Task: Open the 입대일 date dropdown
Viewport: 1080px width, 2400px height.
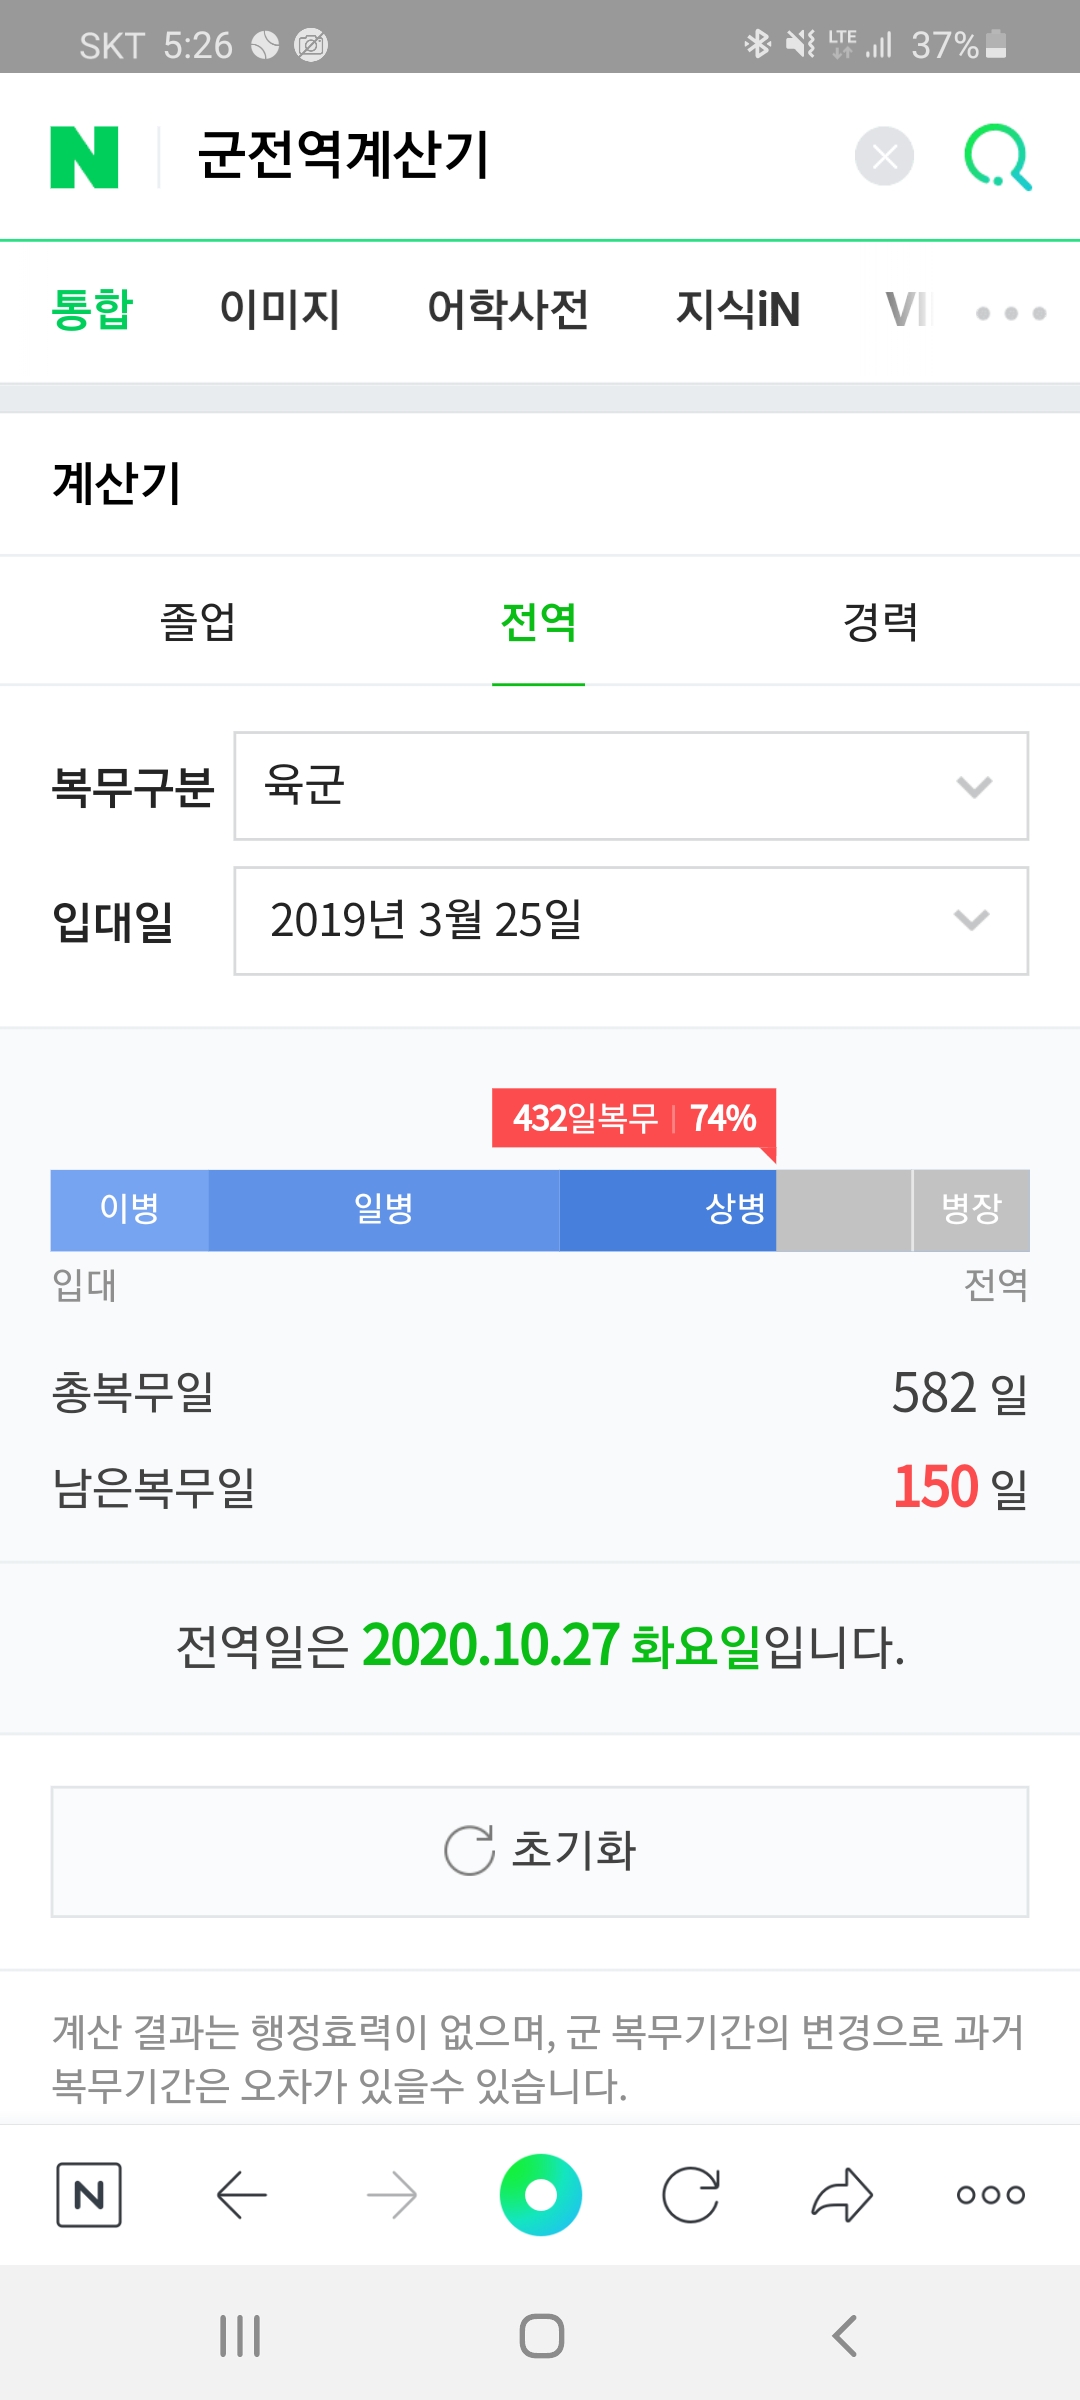Action: coord(631,921)
